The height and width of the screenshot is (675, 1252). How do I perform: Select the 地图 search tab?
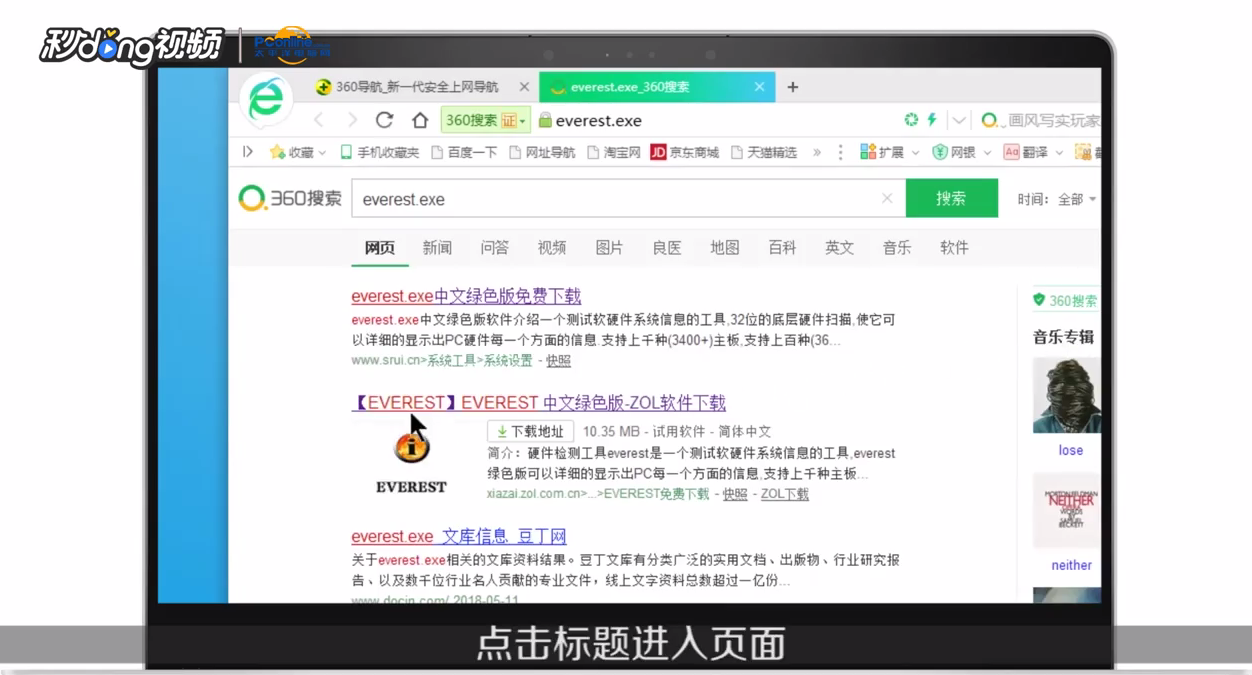click(725, 248)
